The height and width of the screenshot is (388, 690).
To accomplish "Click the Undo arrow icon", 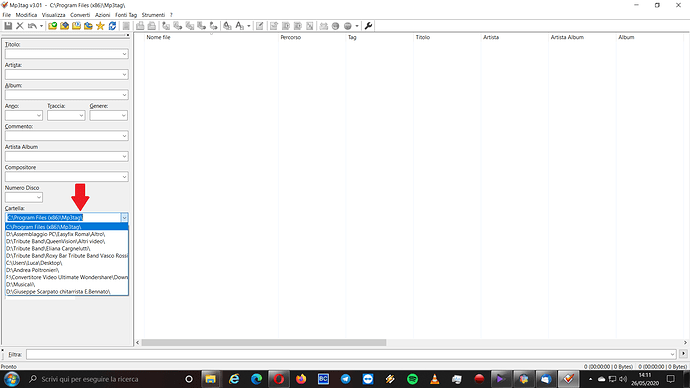I will [x=32, y=26].
